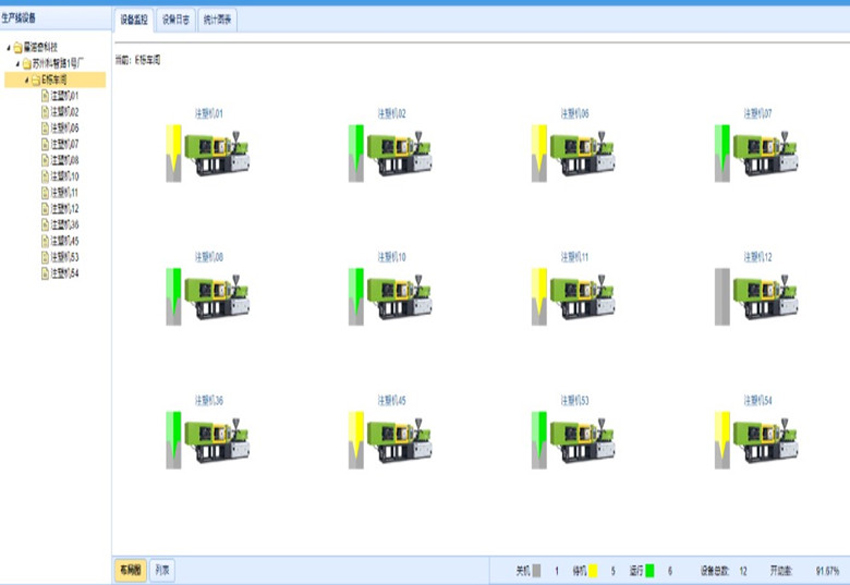
Task: Click the green 运行 legend swatch
Action: tap(650, 570)
